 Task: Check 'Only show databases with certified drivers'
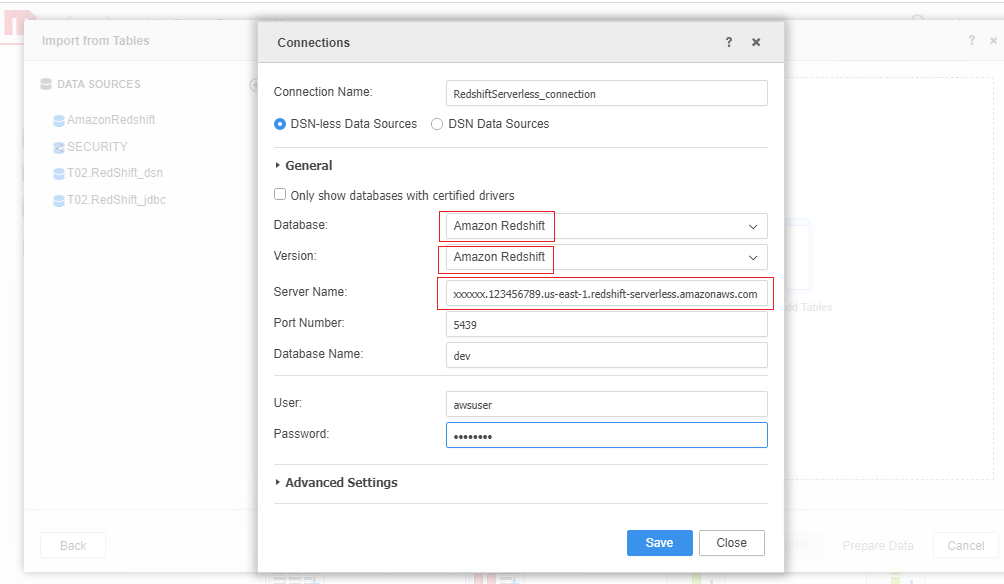(280, 194)
